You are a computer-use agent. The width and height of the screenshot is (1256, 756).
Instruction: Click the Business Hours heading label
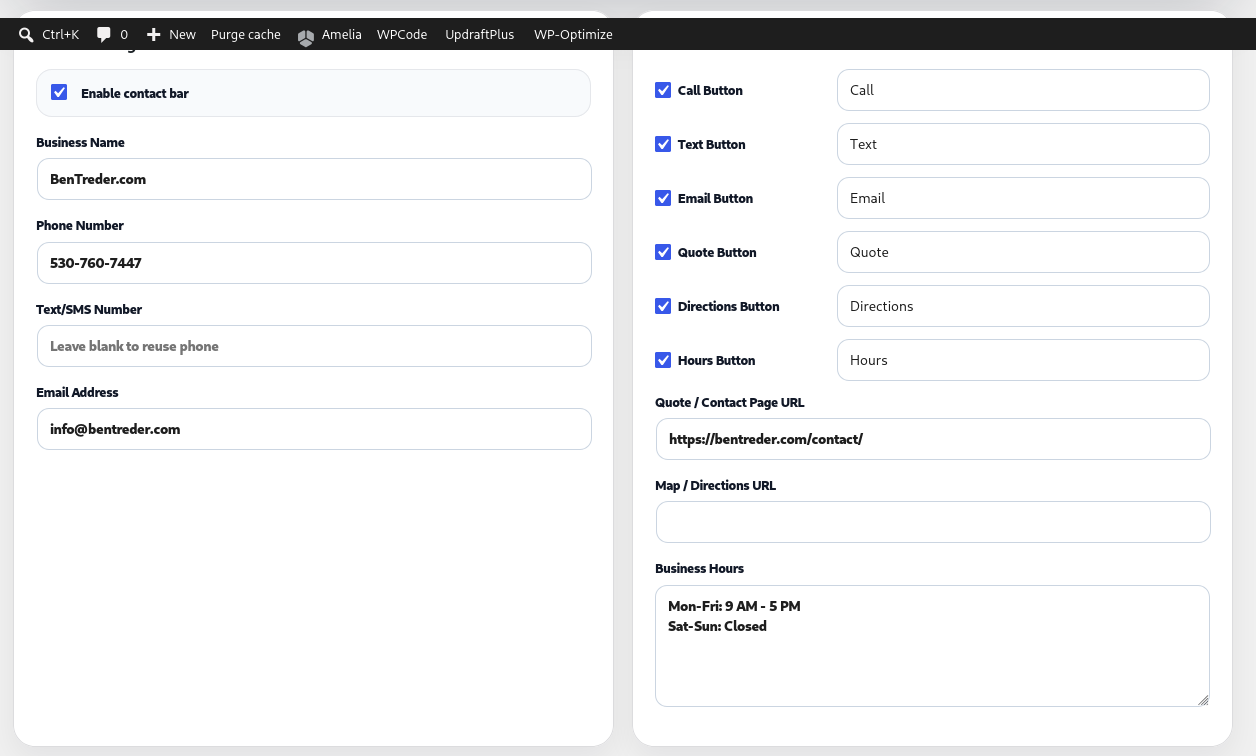699,568
